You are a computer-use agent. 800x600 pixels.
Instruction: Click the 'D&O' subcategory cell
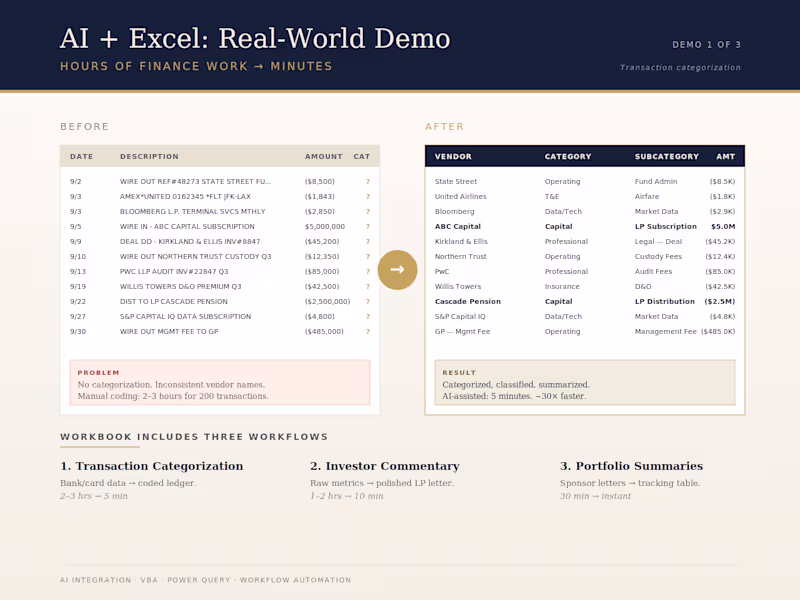click(643, 287)
